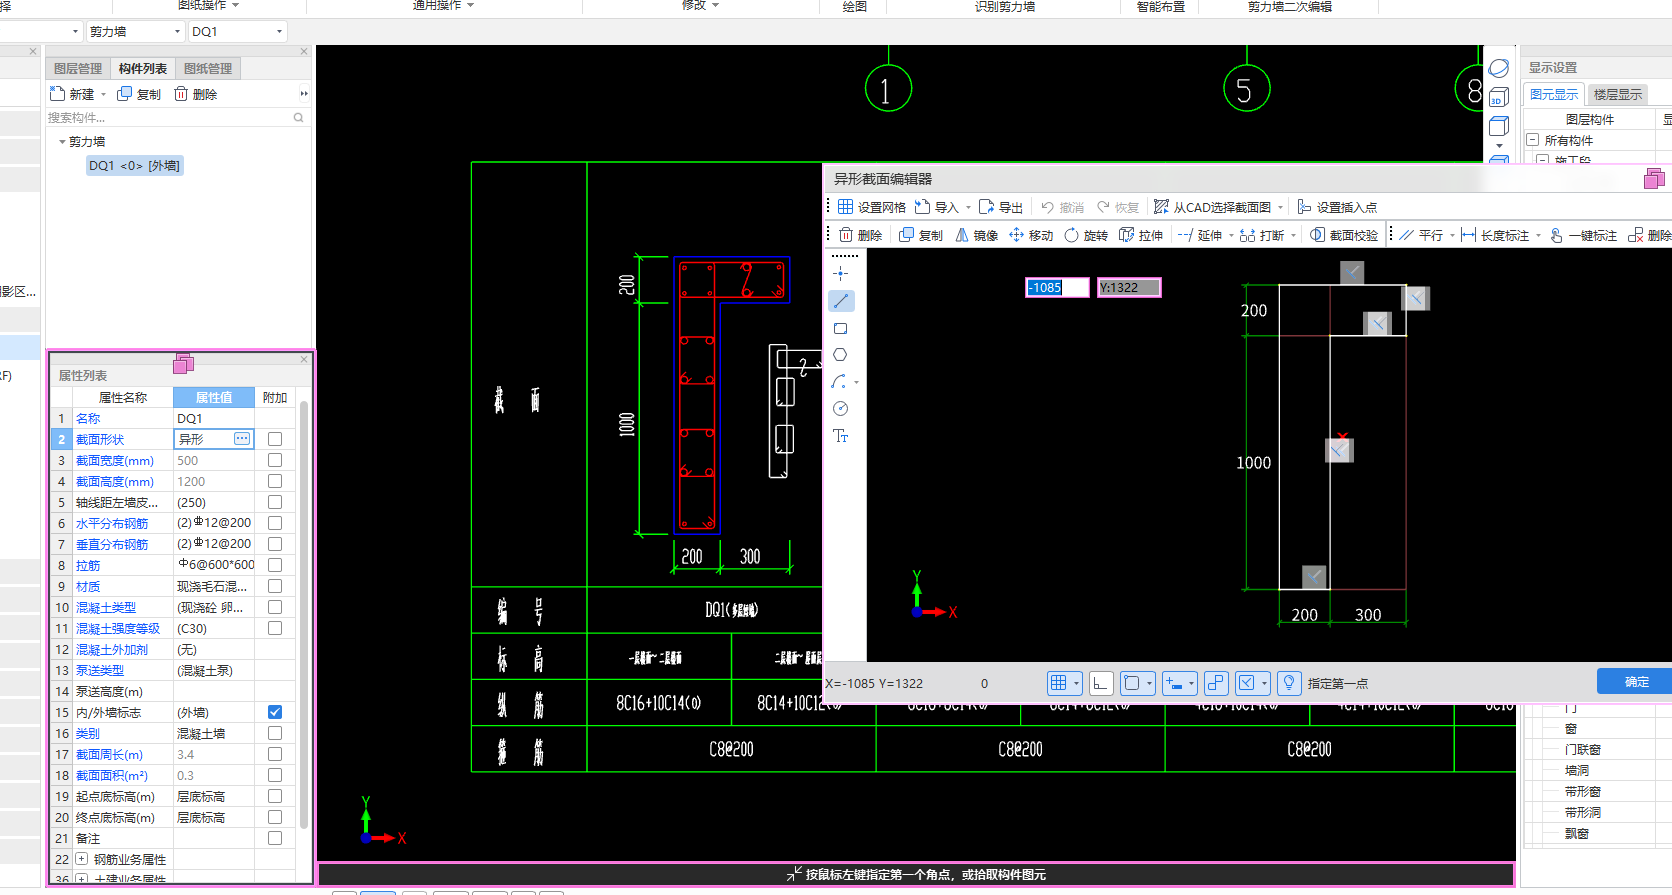Select the stretch (拉伸) tool
Viewport: 1672px width, 895px height.
tap(1141, 235)
